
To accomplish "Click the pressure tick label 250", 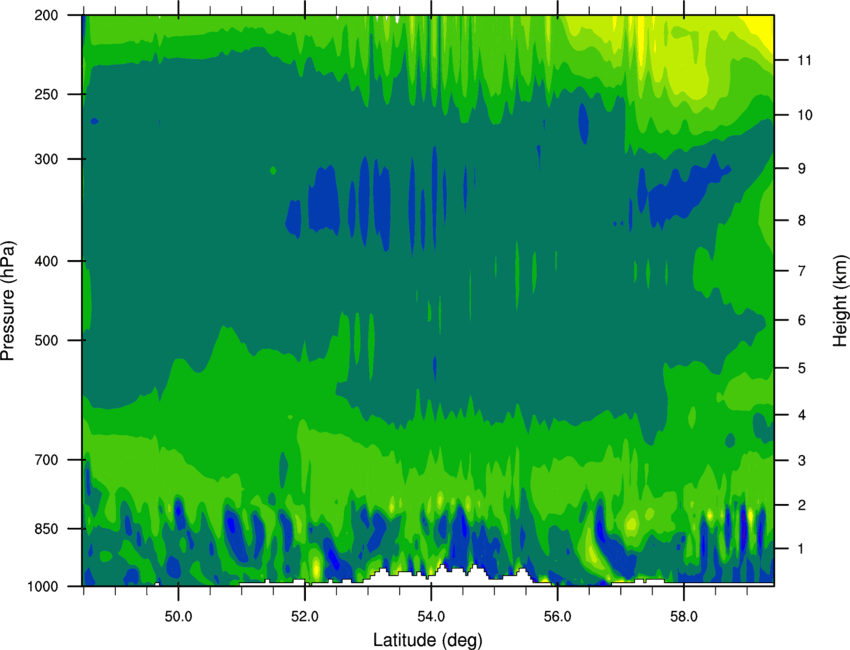I will click(x=47, y=94).
